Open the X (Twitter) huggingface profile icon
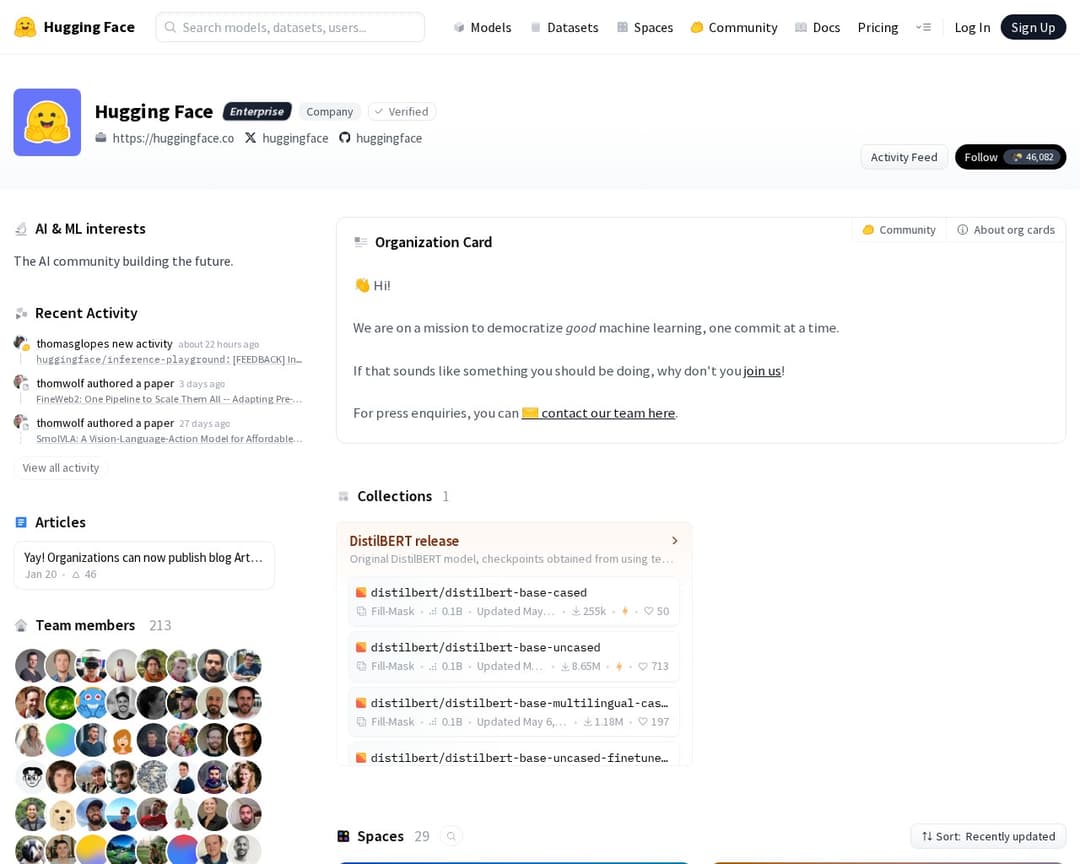This screenshot has height=864, width=1080. pyautogui.click(x=250, y=138)
